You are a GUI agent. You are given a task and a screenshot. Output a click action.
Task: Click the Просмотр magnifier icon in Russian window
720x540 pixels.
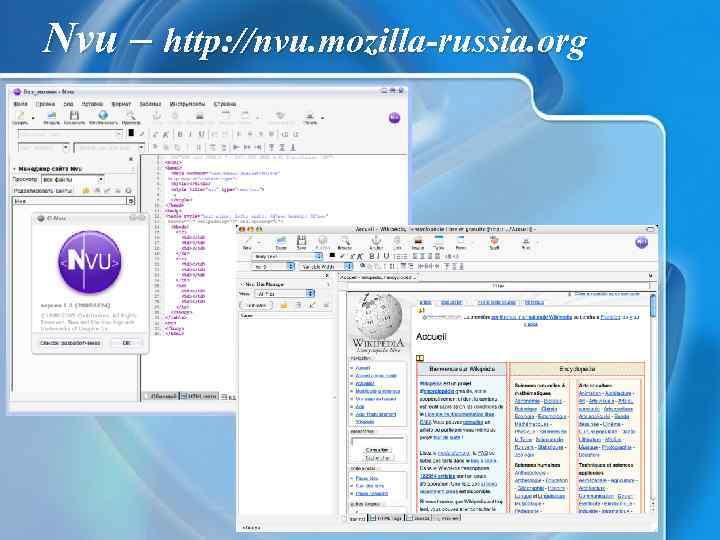(x=131, y=118)
